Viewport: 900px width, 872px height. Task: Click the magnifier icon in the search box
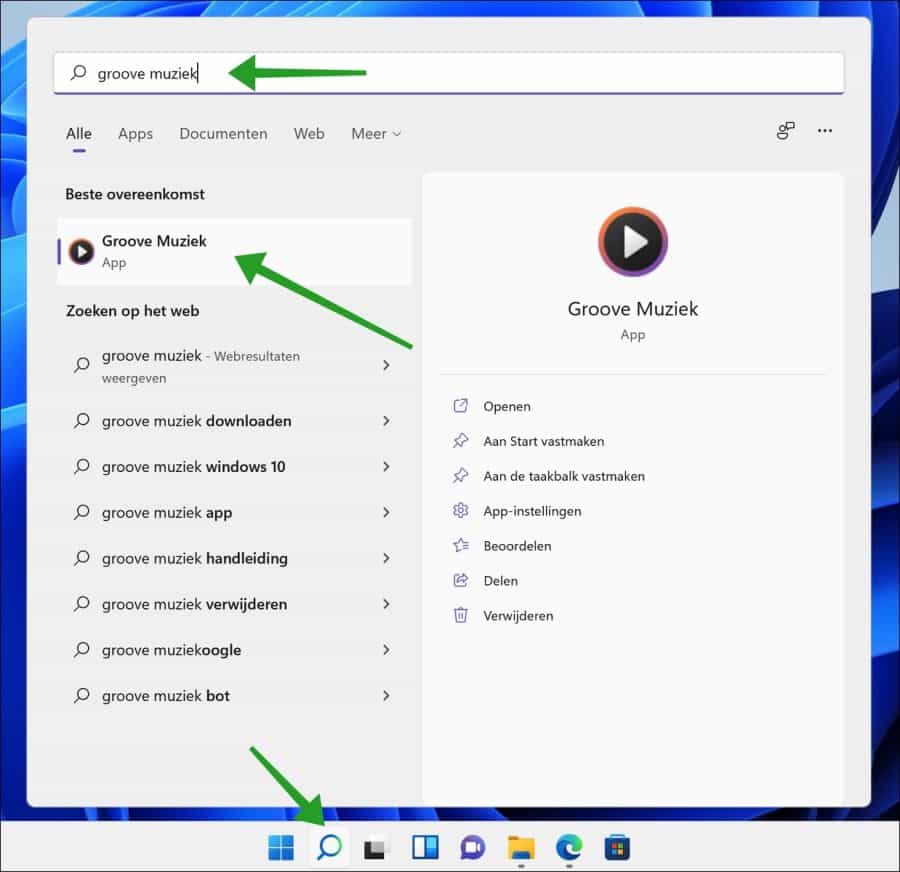point(79,72)
